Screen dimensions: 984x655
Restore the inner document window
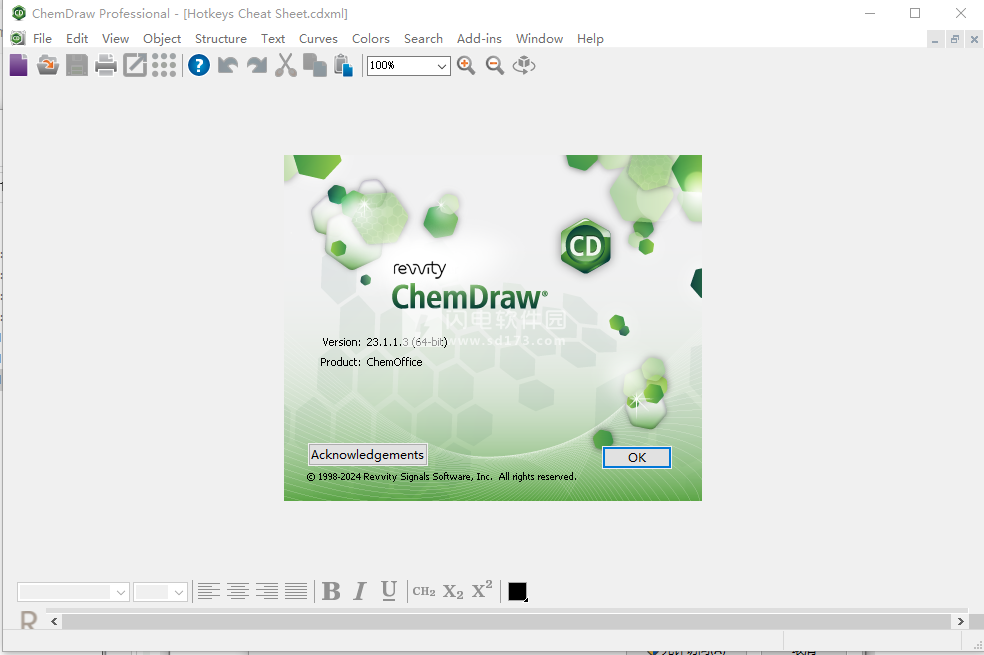pos(955,40)
